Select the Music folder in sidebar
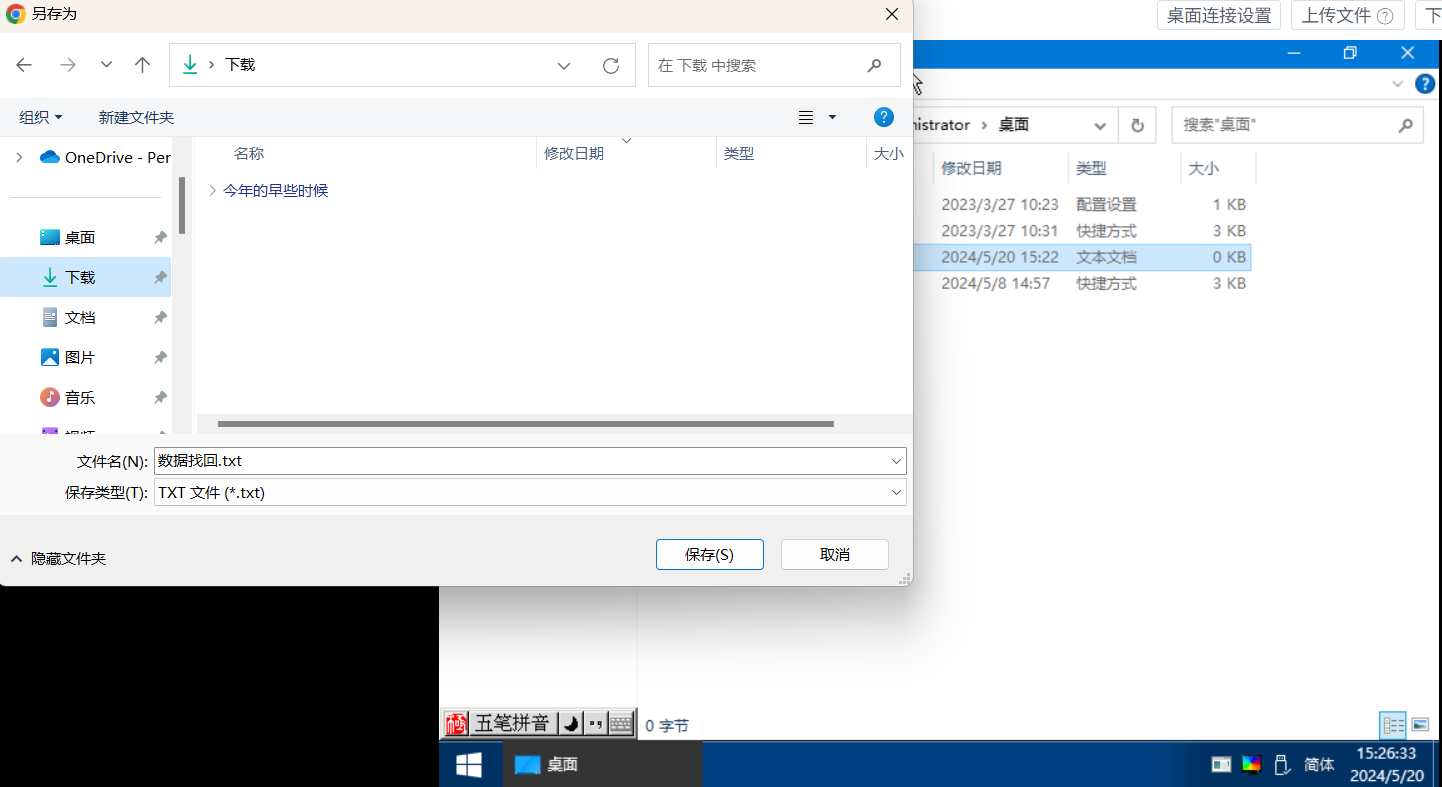The image size is (1442, 787). (80, 397)
